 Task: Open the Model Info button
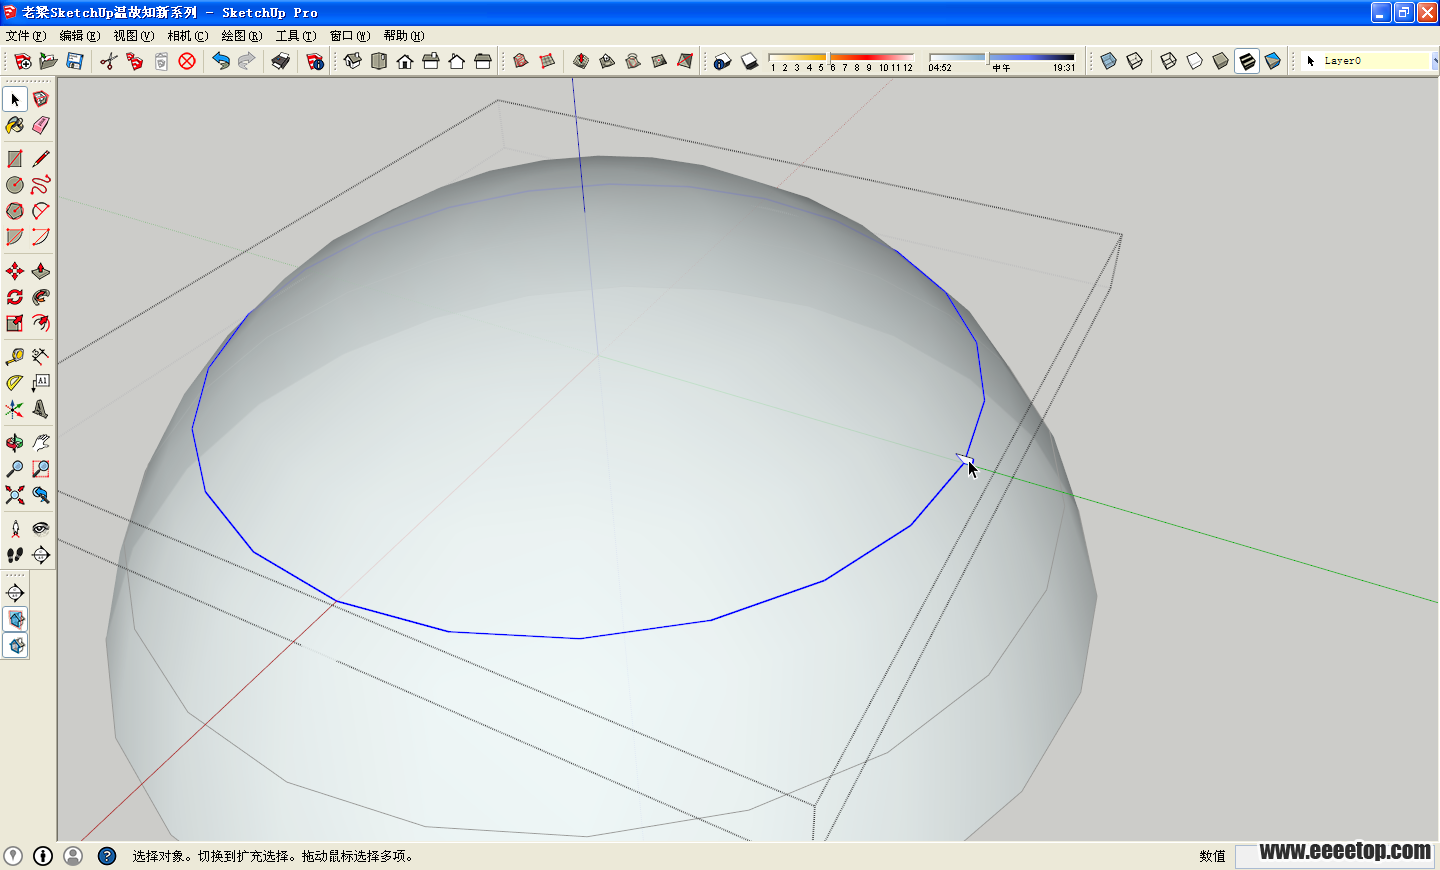coord(315,61)
